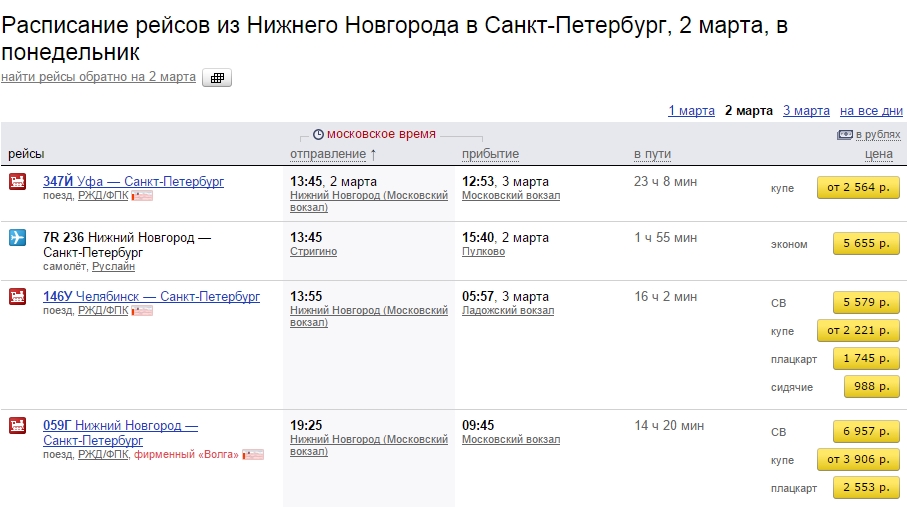Click the 988 р. сидячие price button
This screenshot has height=507, width=907.
871,387
